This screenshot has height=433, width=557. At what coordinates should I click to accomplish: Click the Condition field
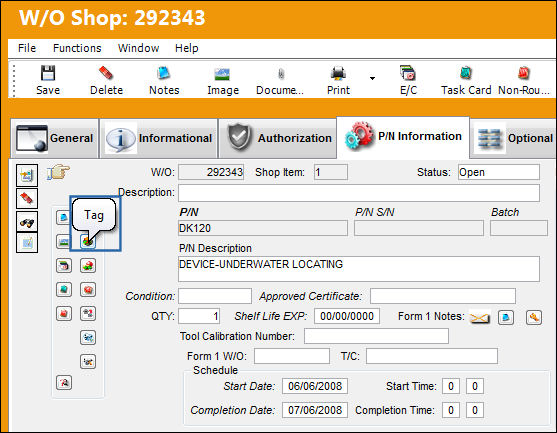[215, 296]
